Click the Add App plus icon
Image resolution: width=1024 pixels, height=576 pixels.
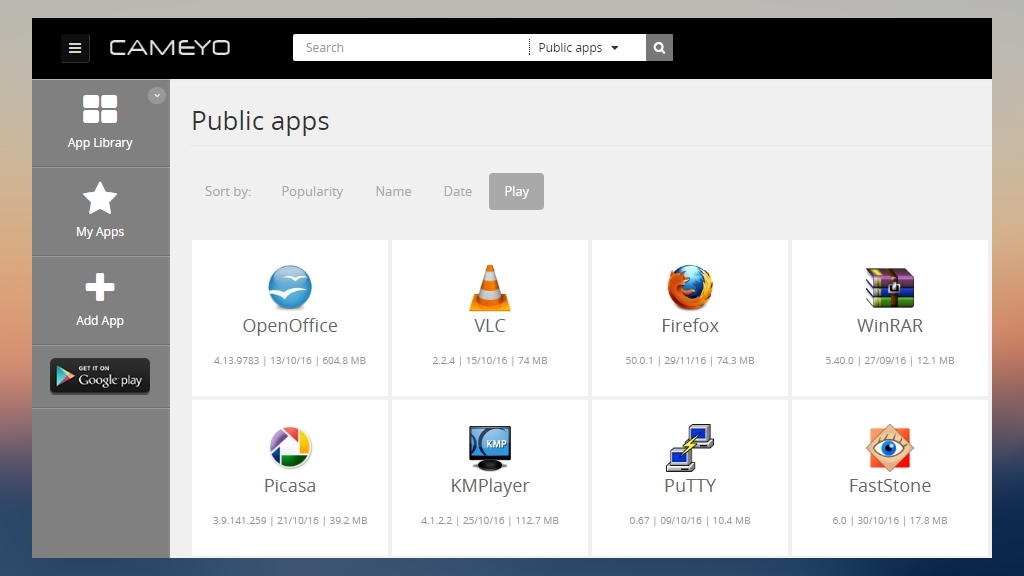[100, 287]
